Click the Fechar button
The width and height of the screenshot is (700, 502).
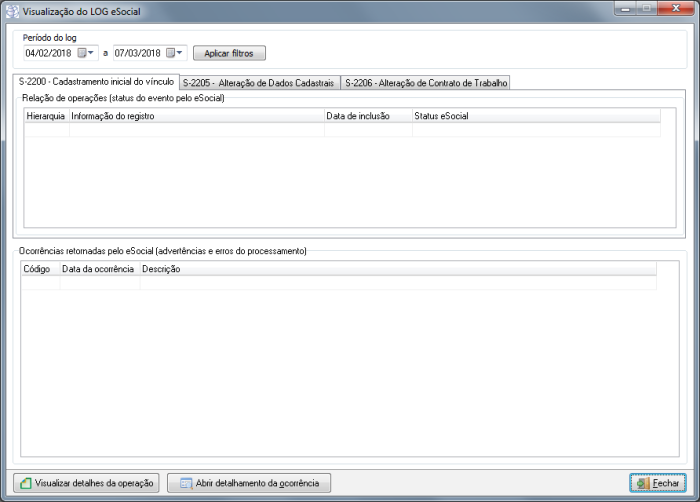[x=658, y=483]
